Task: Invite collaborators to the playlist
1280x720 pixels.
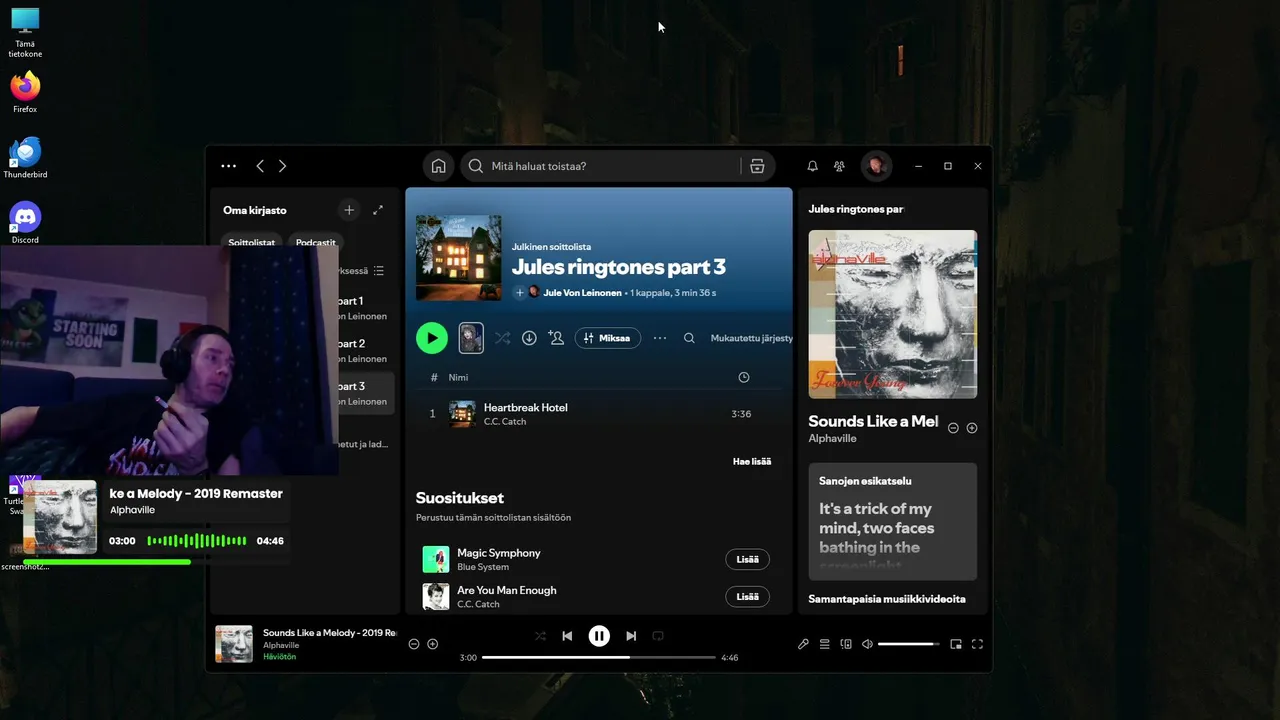Action: [x=556, y=338]
